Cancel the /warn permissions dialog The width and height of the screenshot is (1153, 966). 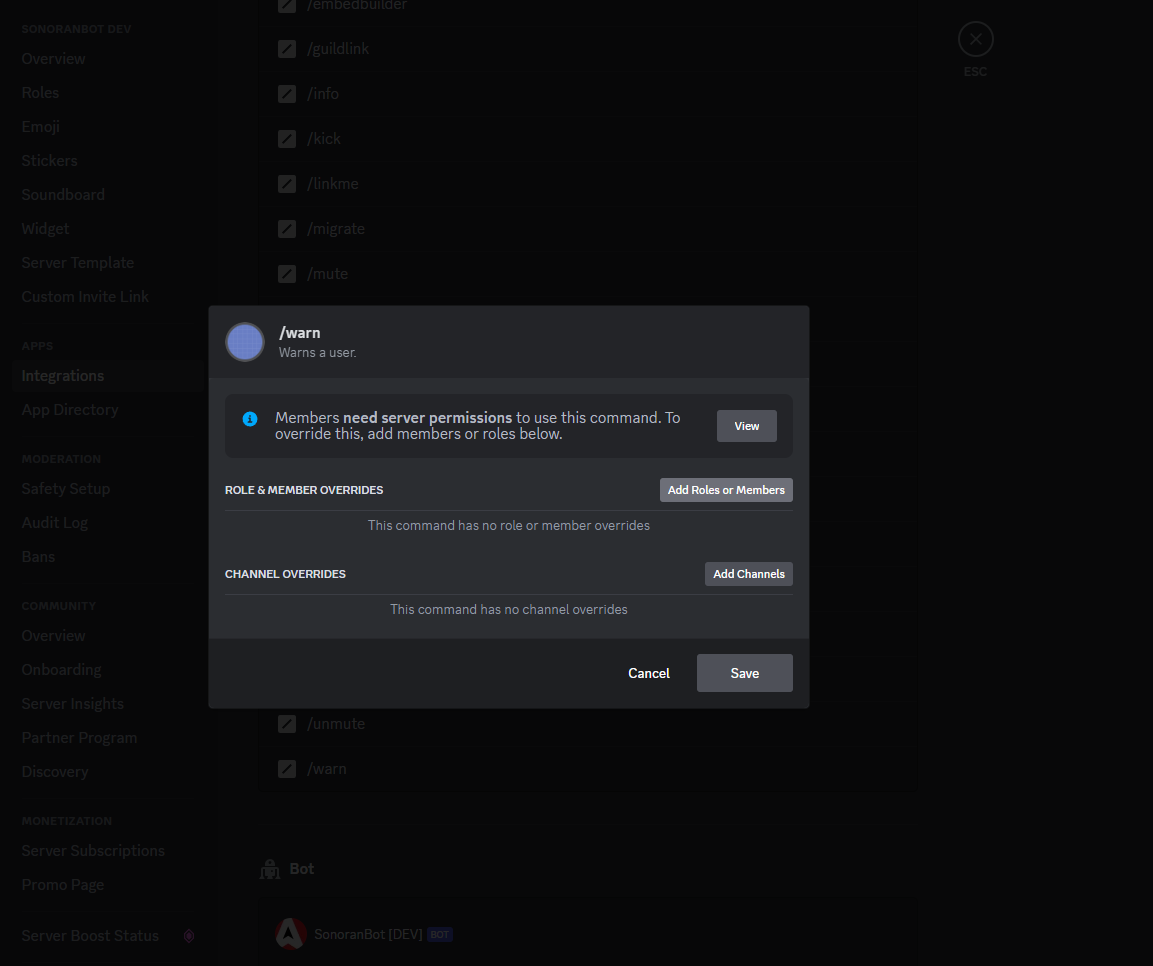click(649, 673)
